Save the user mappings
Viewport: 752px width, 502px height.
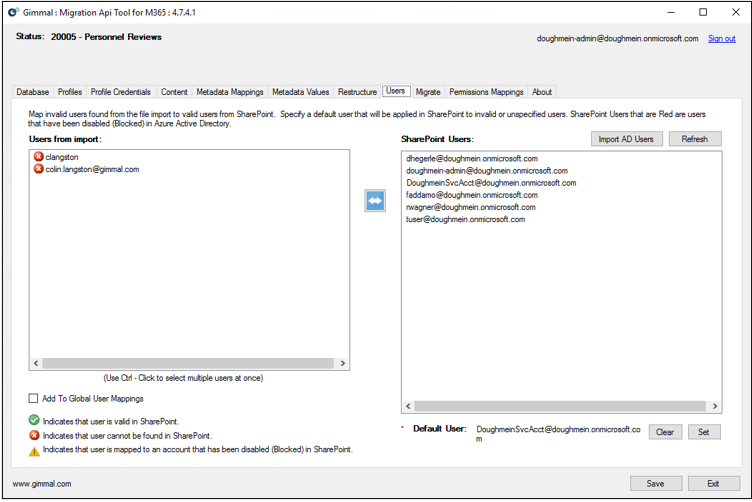[656, 483]
